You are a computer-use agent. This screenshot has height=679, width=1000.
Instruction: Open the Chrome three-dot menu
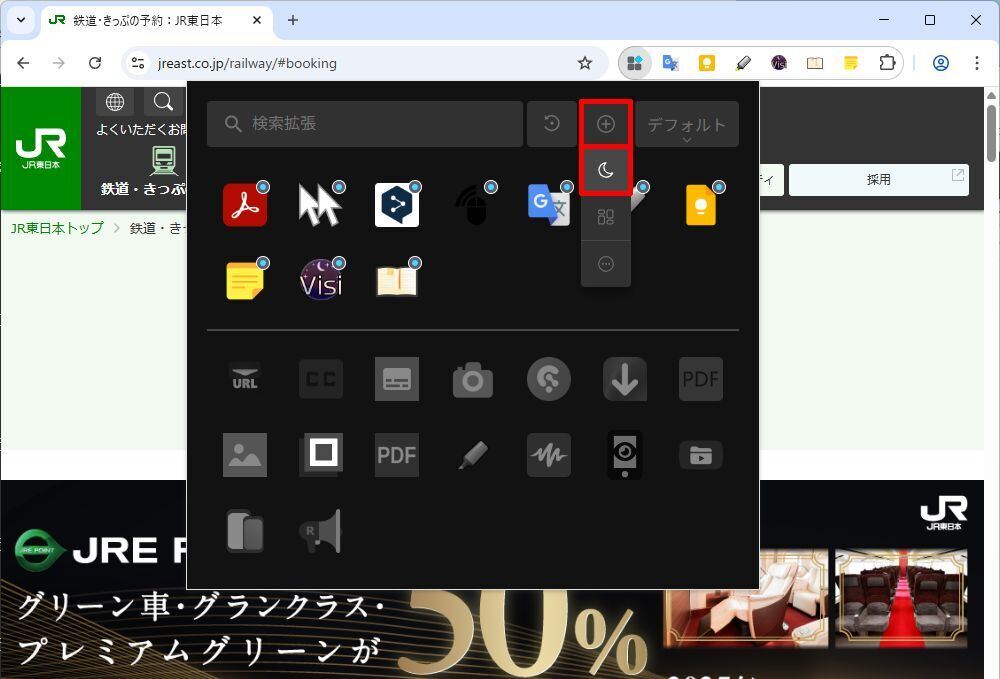976,63
